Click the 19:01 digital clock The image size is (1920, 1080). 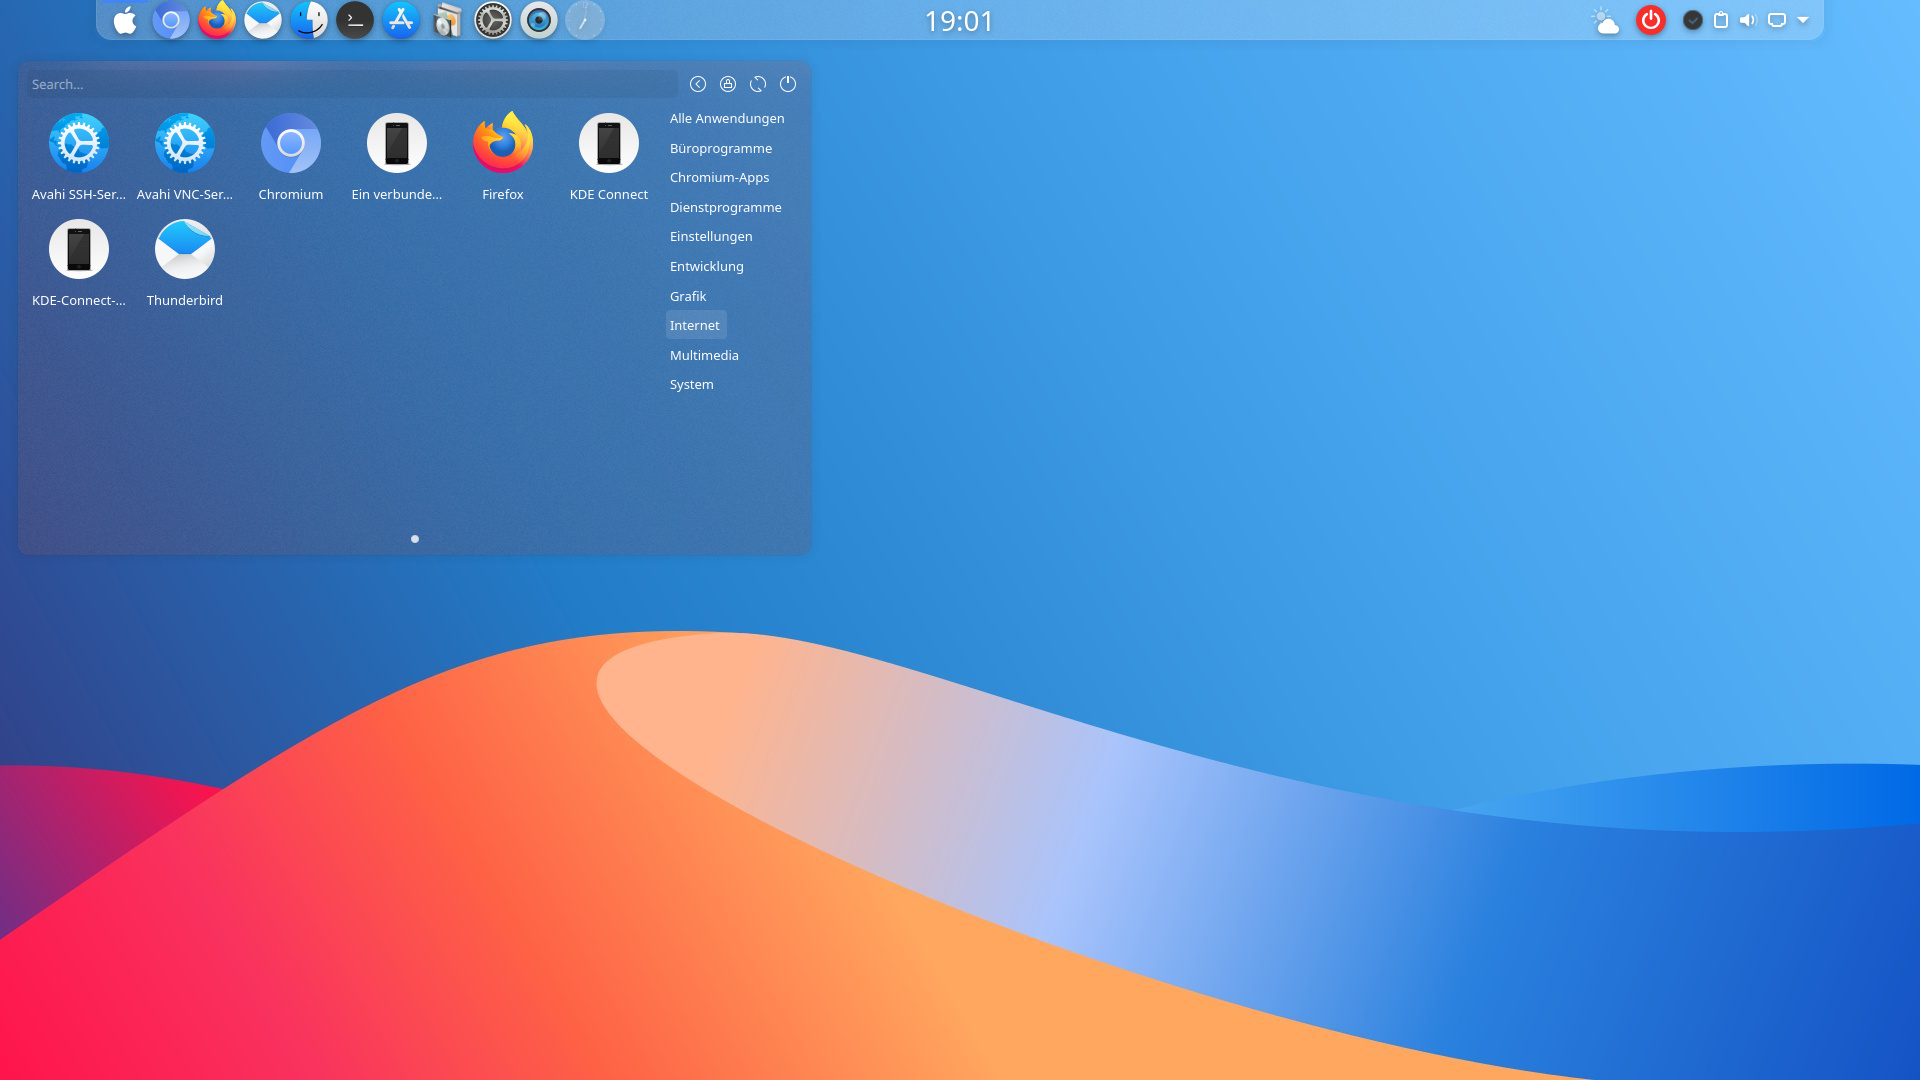click(959, 21)
